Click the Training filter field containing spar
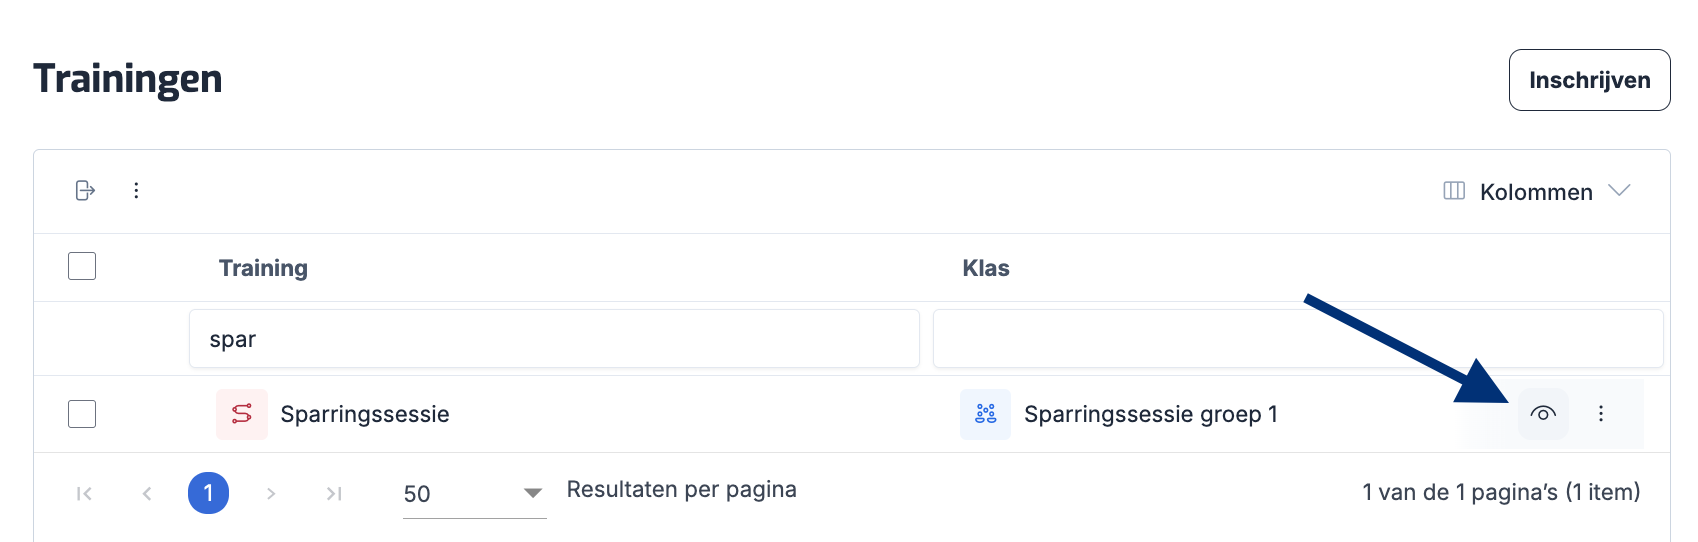The height and width of the screenshot is (542, 1698). (554, 339)
